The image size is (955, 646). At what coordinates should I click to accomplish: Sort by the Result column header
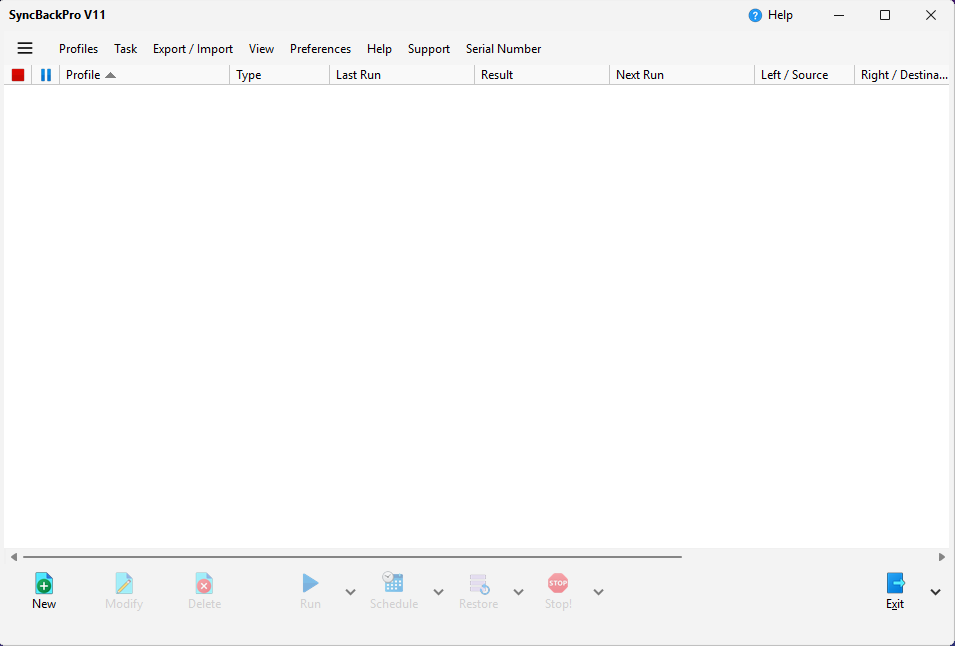542,75
